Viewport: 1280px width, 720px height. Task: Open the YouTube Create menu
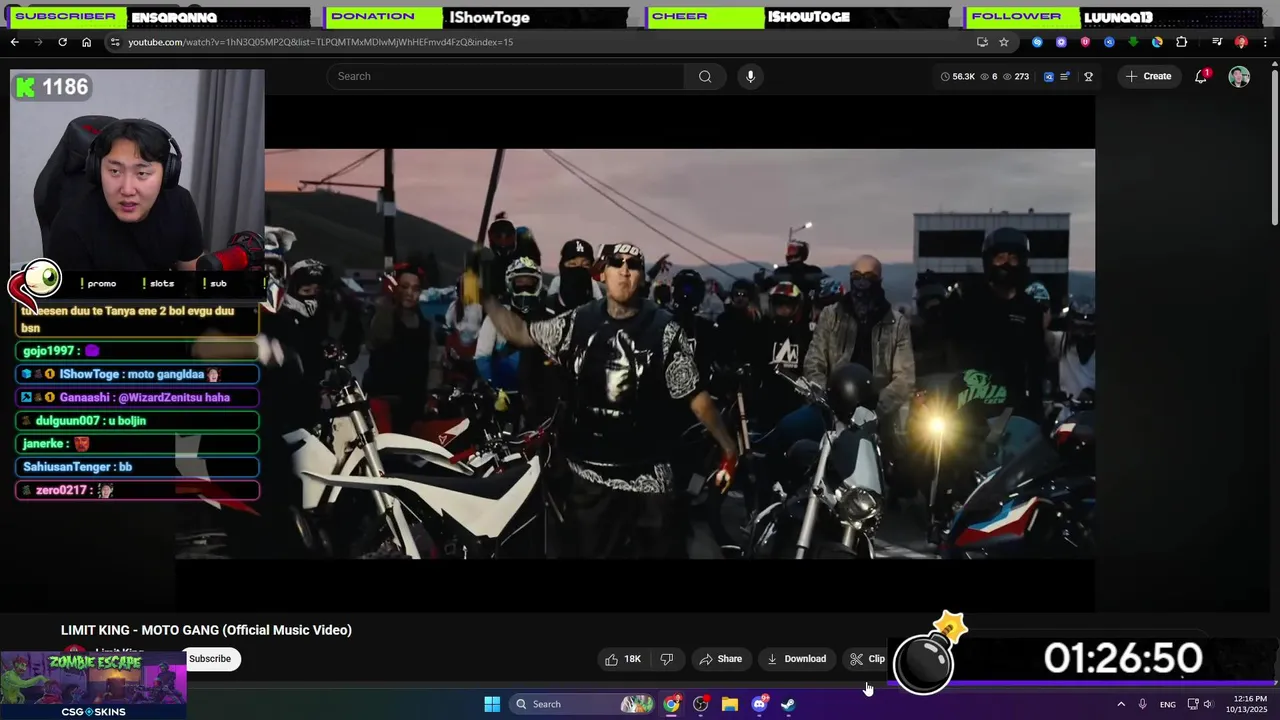[1149, 76]
